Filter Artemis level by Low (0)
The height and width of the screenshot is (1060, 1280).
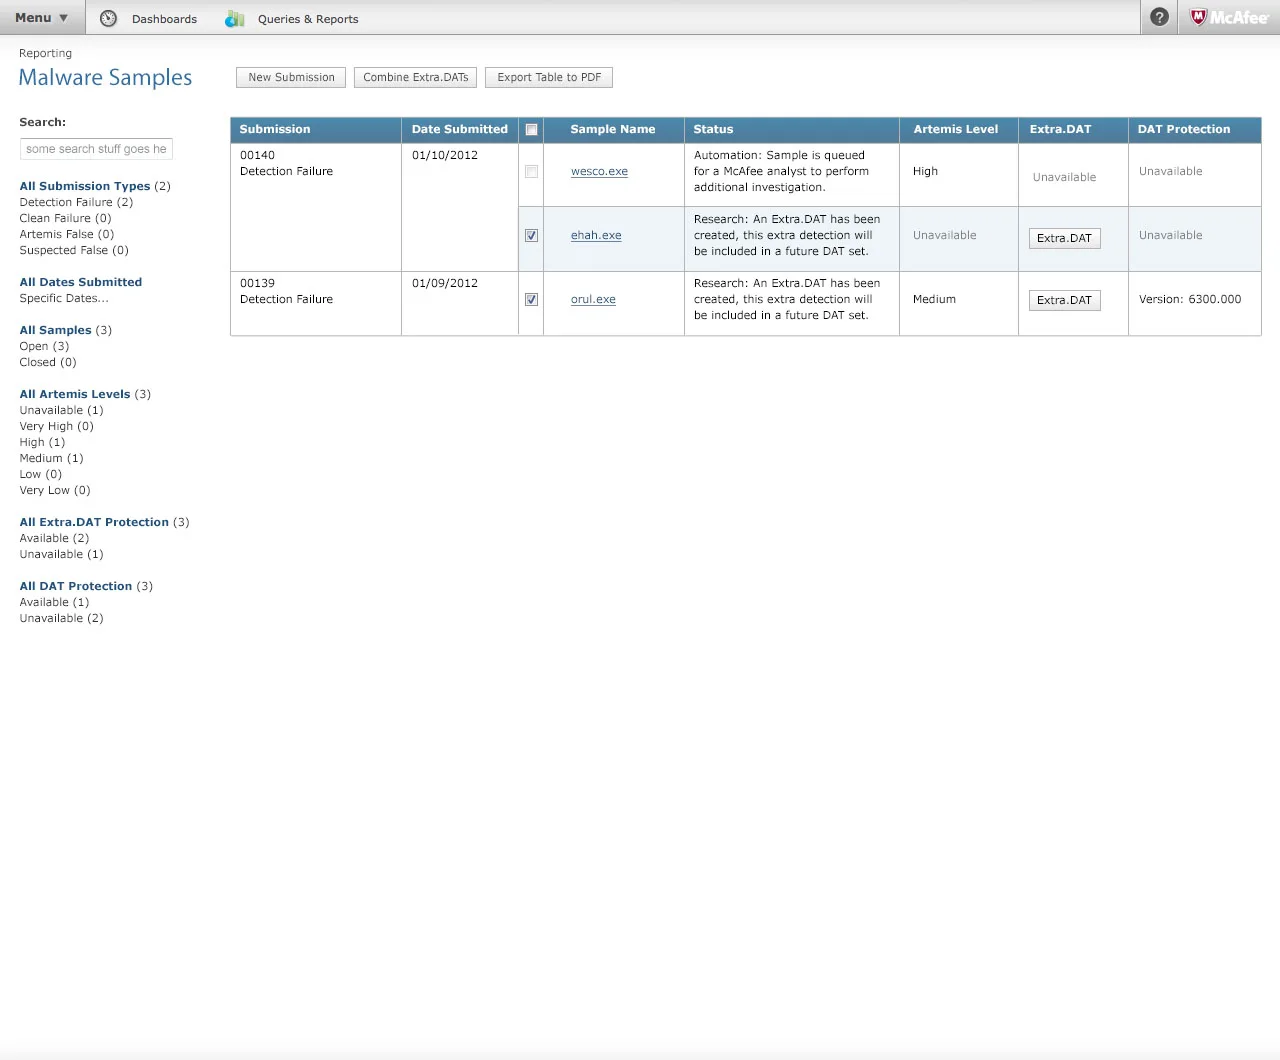click(x=40, y=474)
